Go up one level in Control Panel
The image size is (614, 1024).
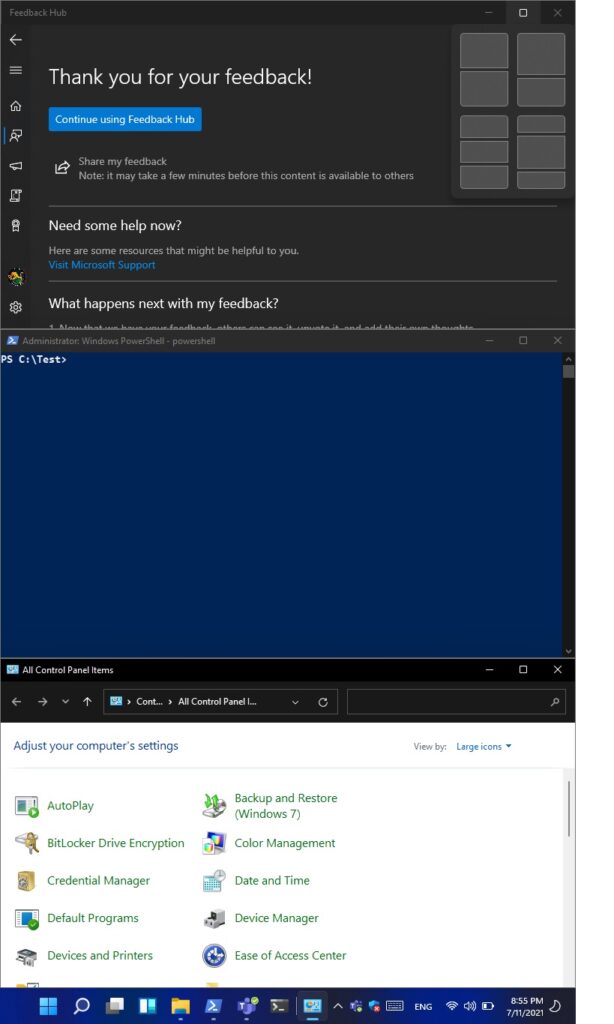click(x=87, y=702)
